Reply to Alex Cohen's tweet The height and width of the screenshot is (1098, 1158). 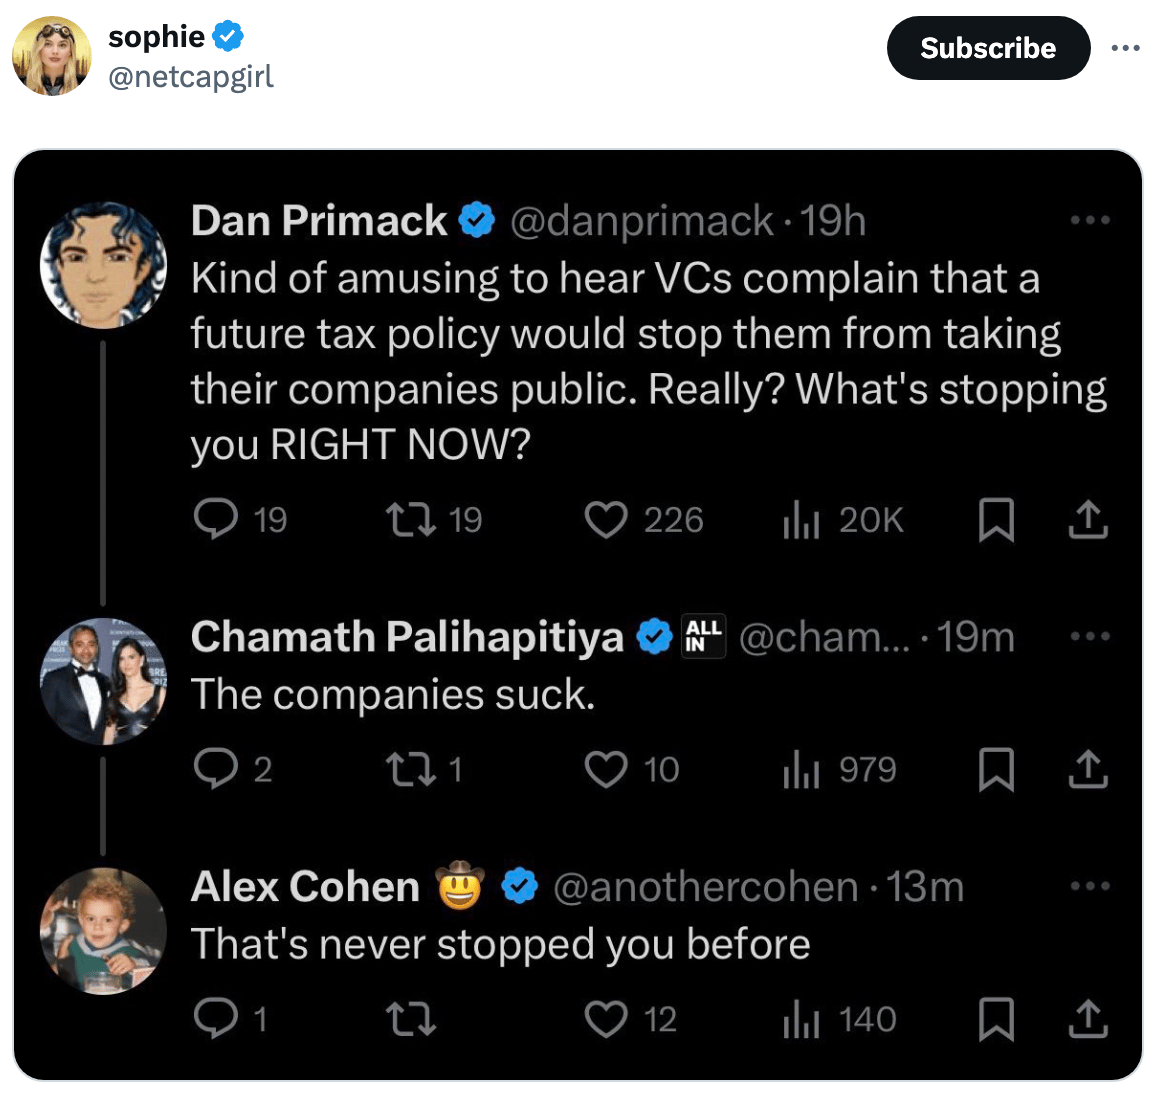coord(215,1019)
